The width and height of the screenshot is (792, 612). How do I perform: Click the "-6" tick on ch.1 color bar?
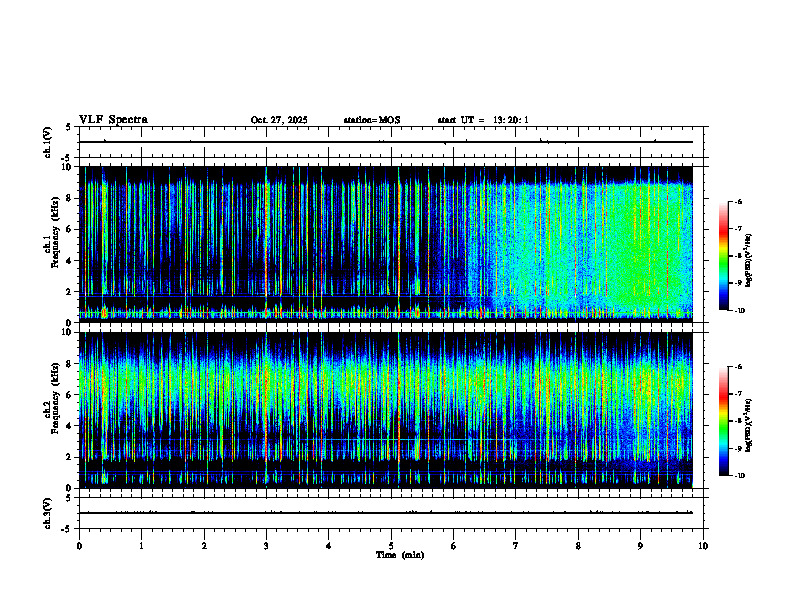pos(738,201)
